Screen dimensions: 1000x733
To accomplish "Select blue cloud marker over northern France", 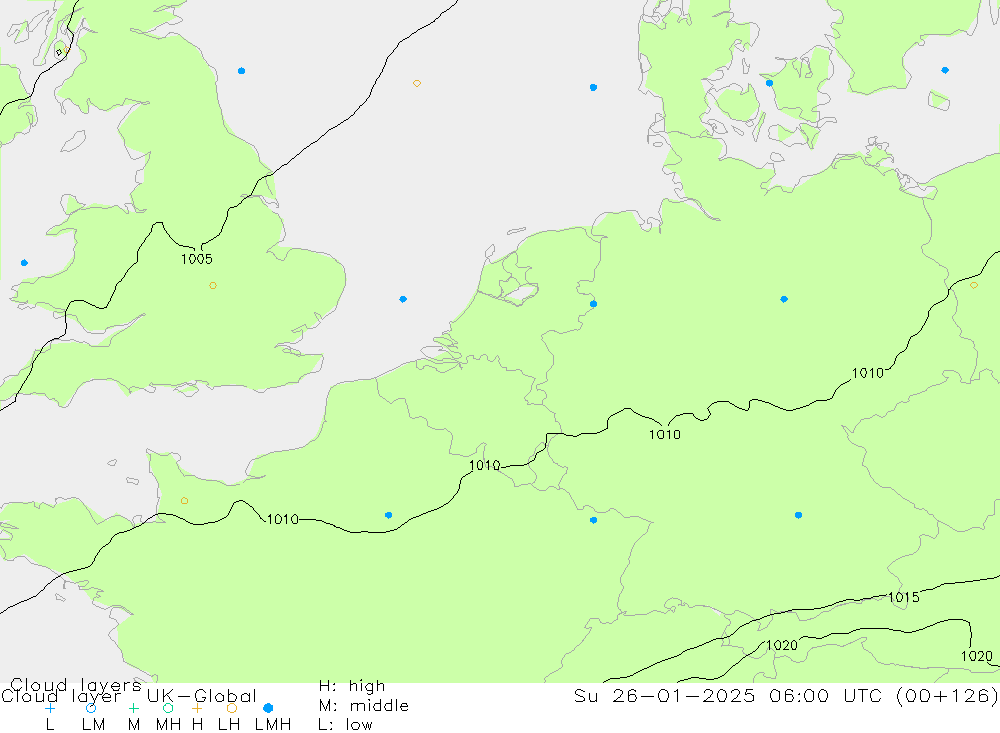I will (x=388, y=515).
